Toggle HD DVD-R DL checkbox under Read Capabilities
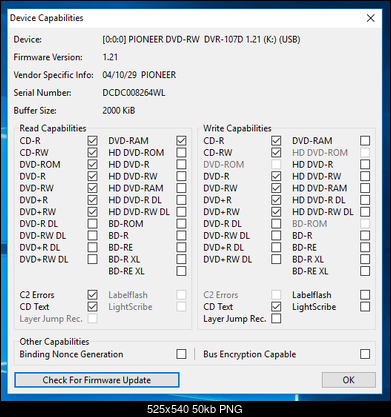The height and width of the screenshot is (417, 391). coord(181,200)
